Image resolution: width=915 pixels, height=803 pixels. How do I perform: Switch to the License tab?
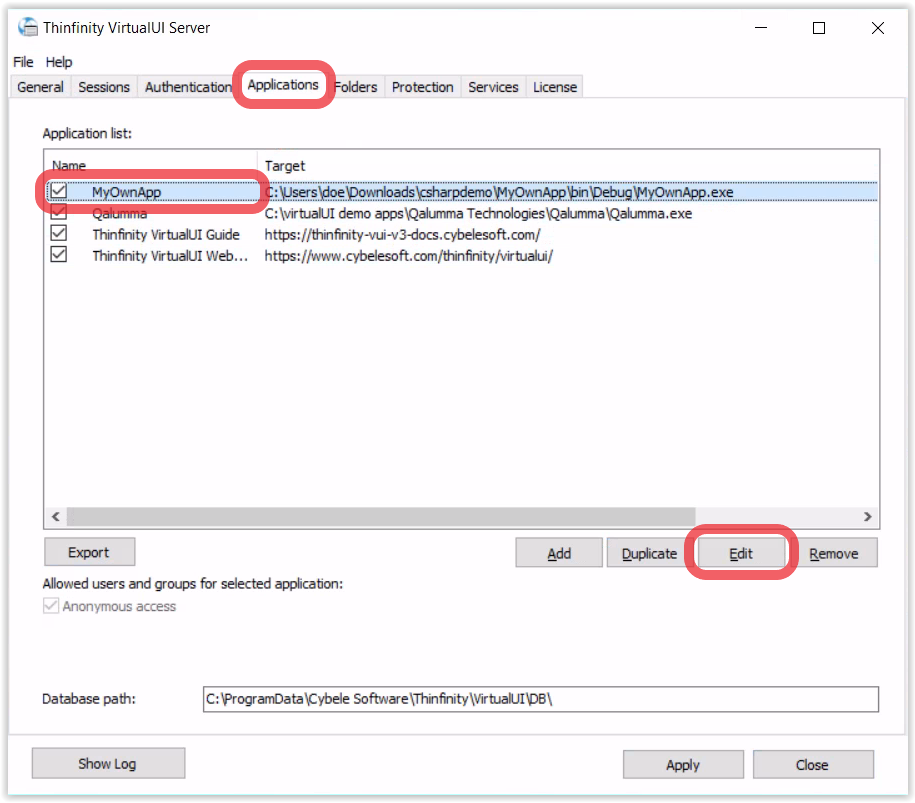(555, 87)
